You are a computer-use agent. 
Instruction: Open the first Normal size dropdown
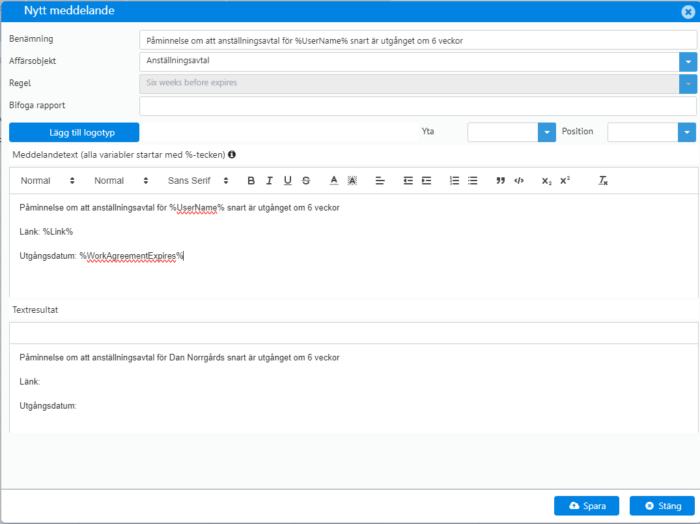point(47,180)
